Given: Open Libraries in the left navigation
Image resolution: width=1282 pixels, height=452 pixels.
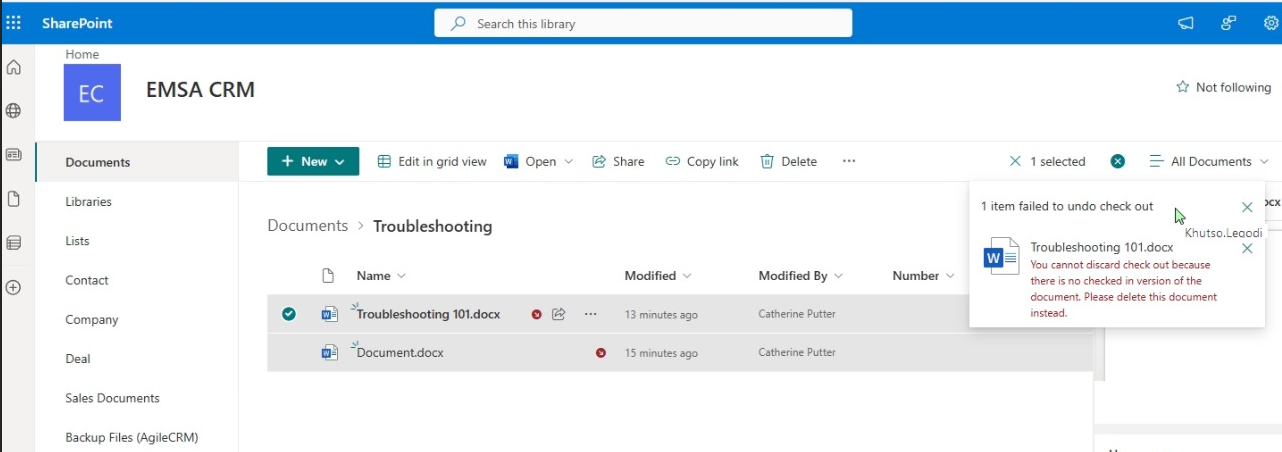Looking at the screenshot, I should pos(88,201).
